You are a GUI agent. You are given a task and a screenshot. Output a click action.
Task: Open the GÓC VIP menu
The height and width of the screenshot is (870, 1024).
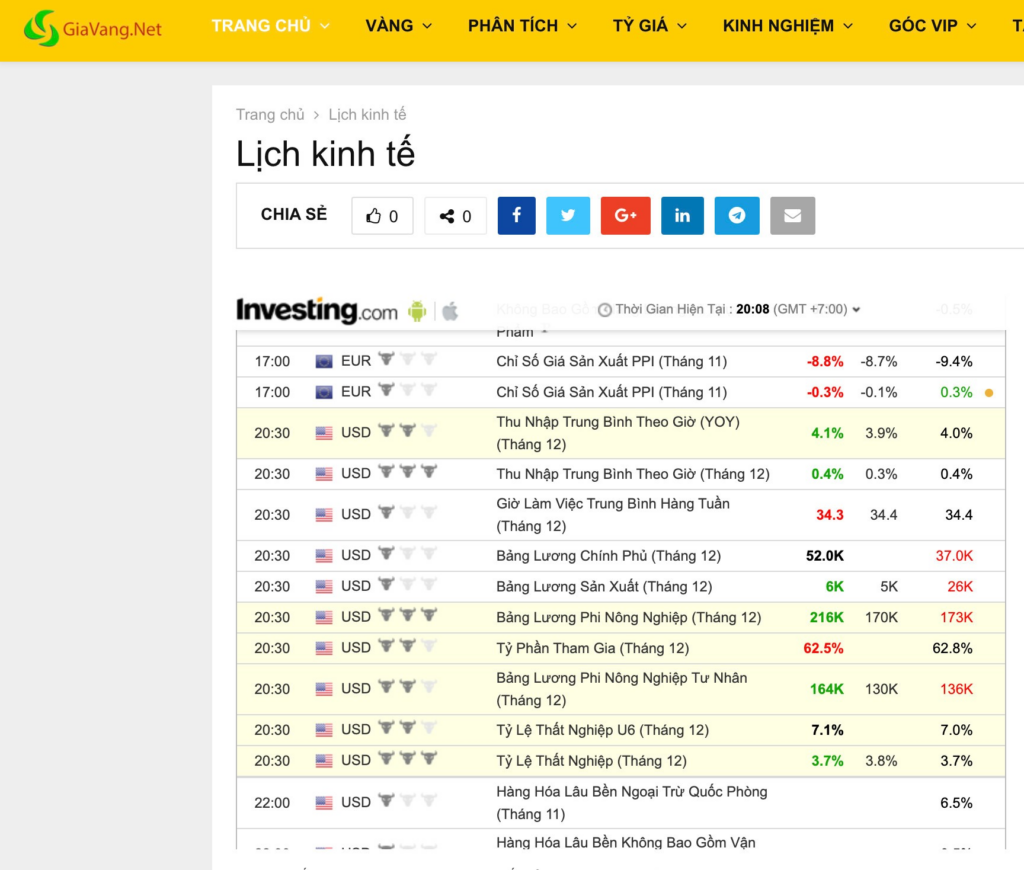[x=932, y=26]
